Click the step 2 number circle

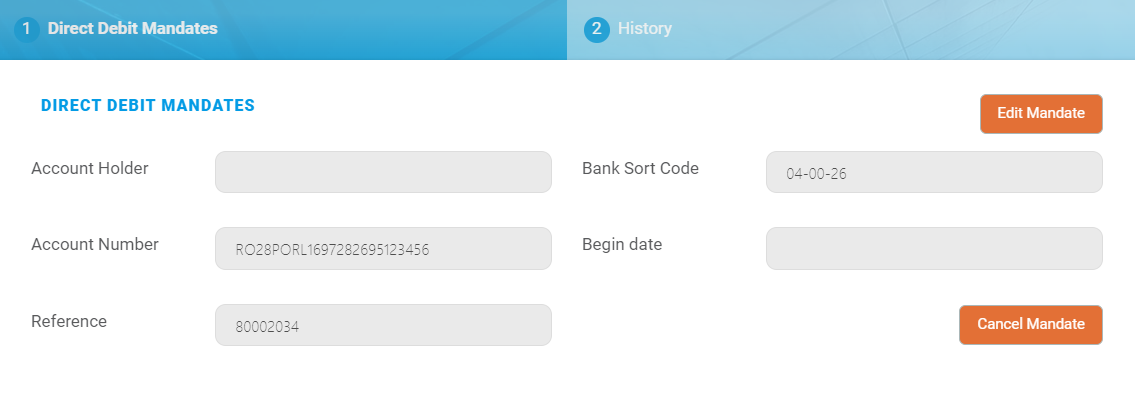(x=597, y=29)
